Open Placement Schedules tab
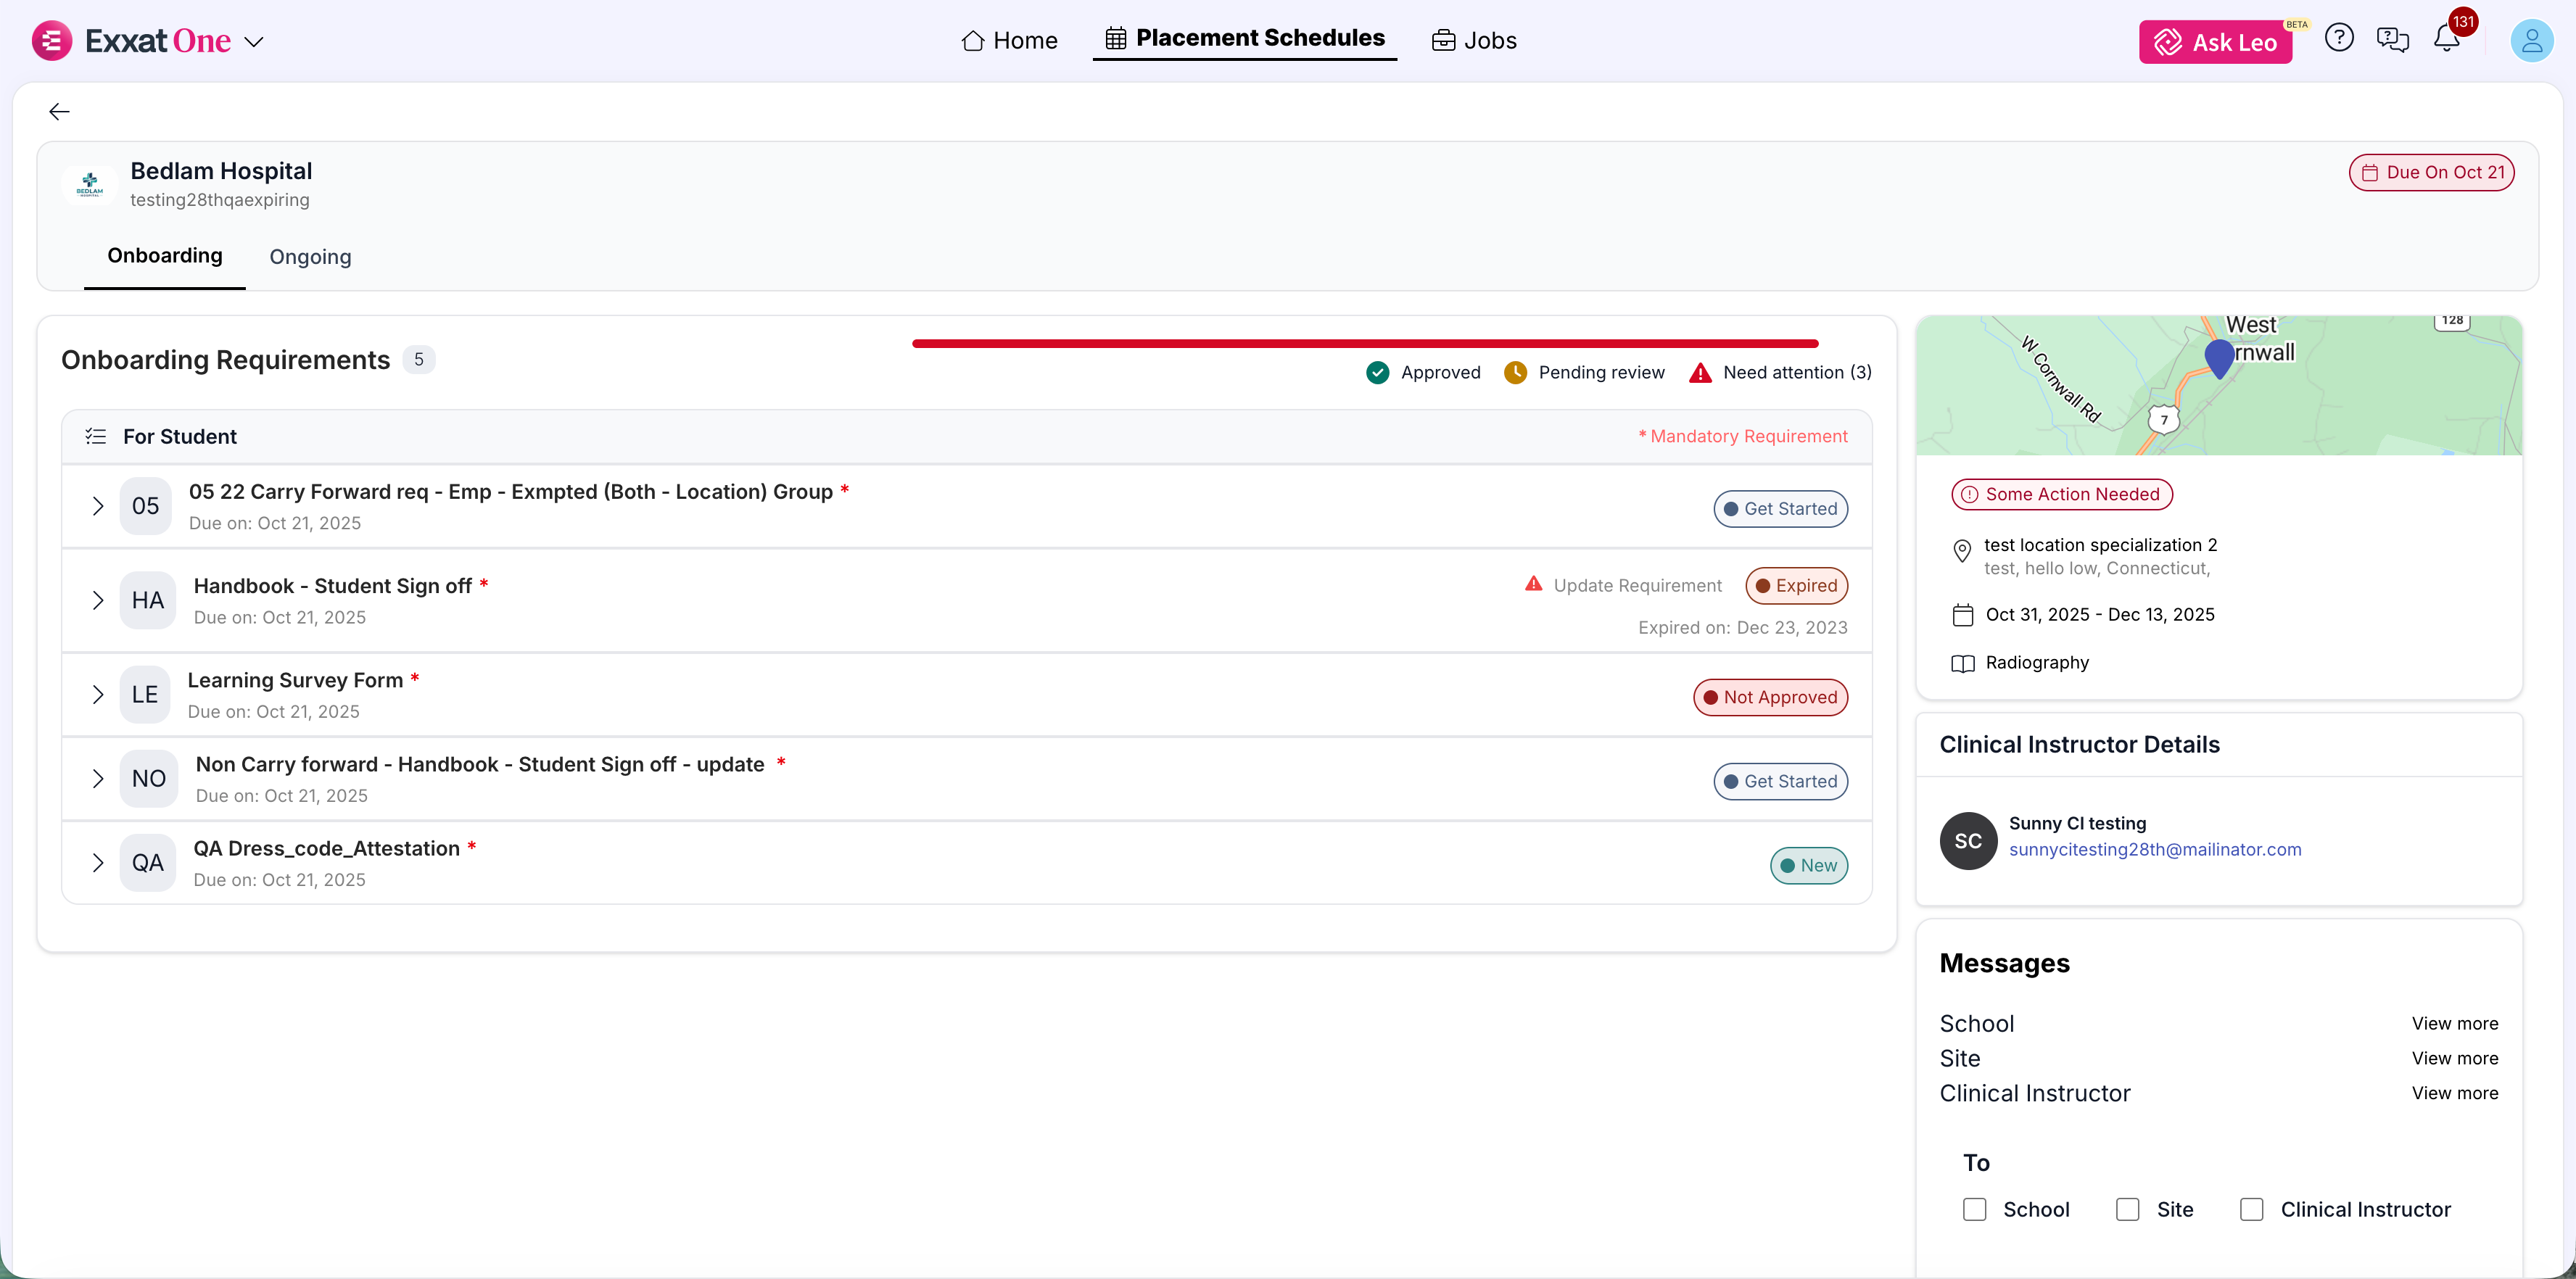The height and width of the screenshot is (1279, 2576). pyautogui.click(x=1245, y=39)
